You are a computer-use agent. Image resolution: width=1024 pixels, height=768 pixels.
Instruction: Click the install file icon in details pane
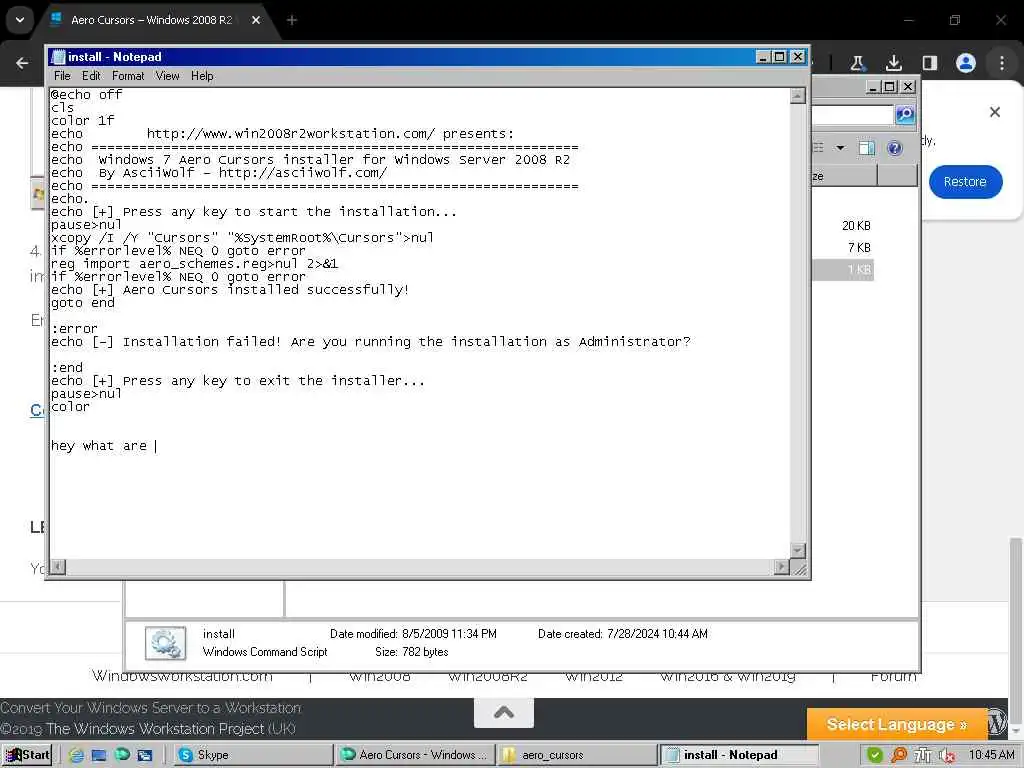(x=165, y=643)
